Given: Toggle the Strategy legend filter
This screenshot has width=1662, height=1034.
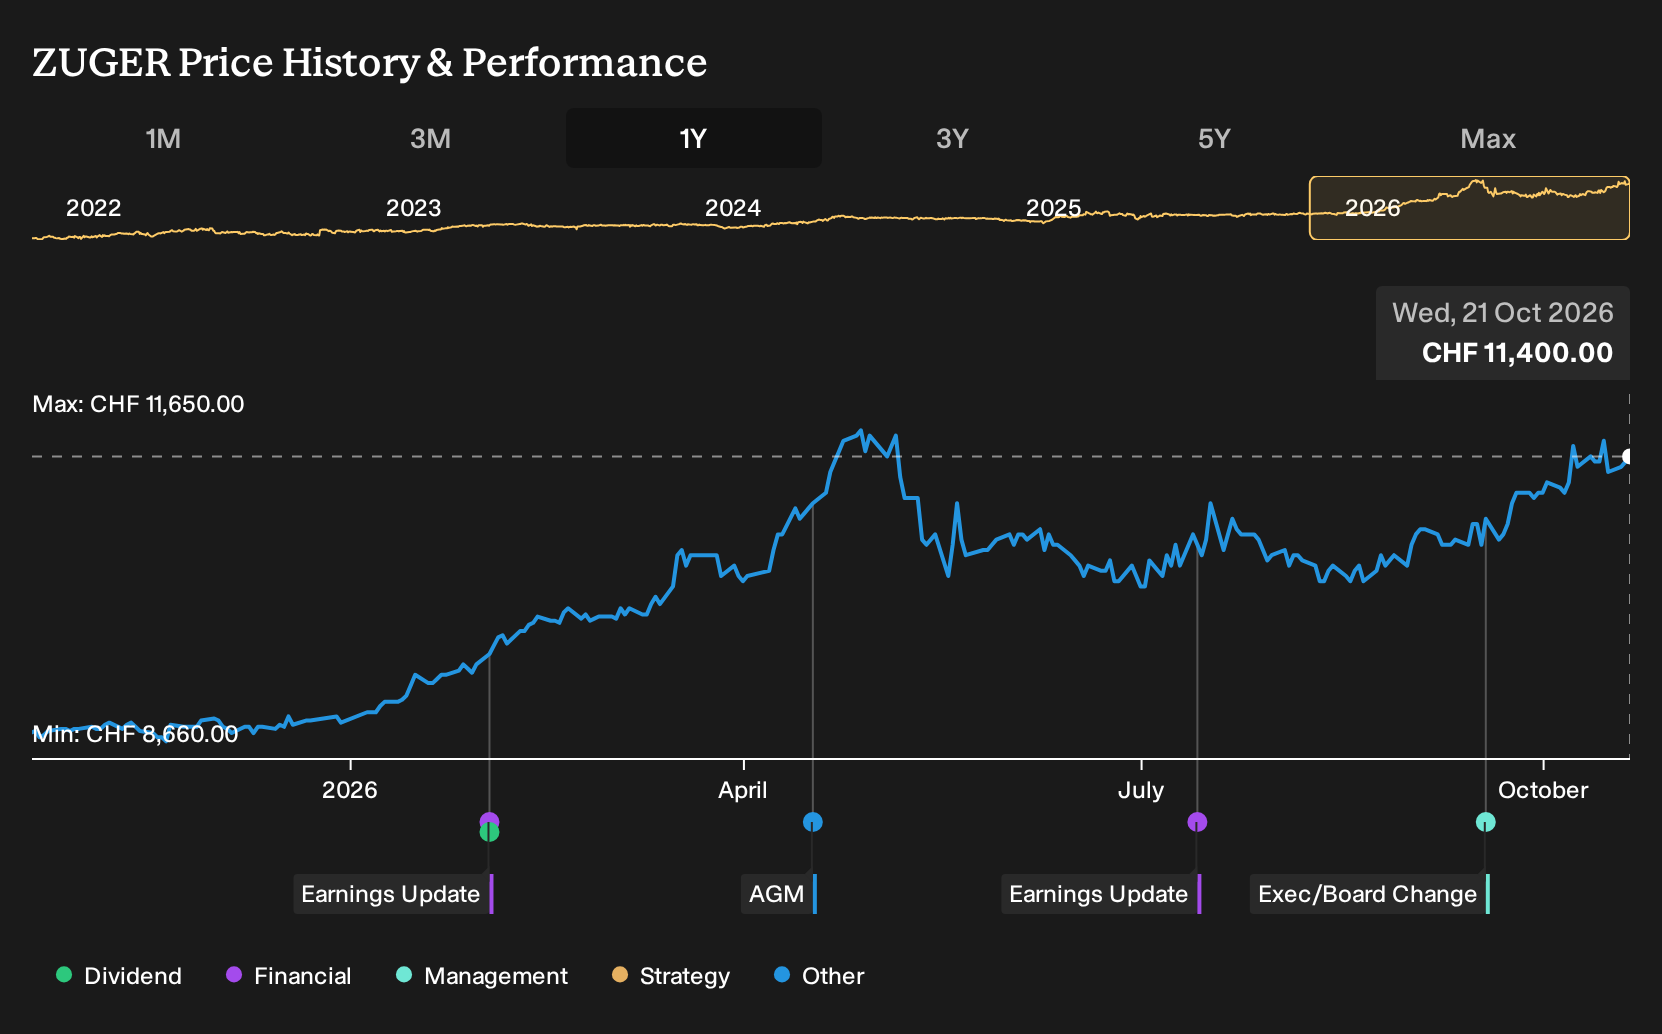Looking at the screenshot, I should [671, 976].
